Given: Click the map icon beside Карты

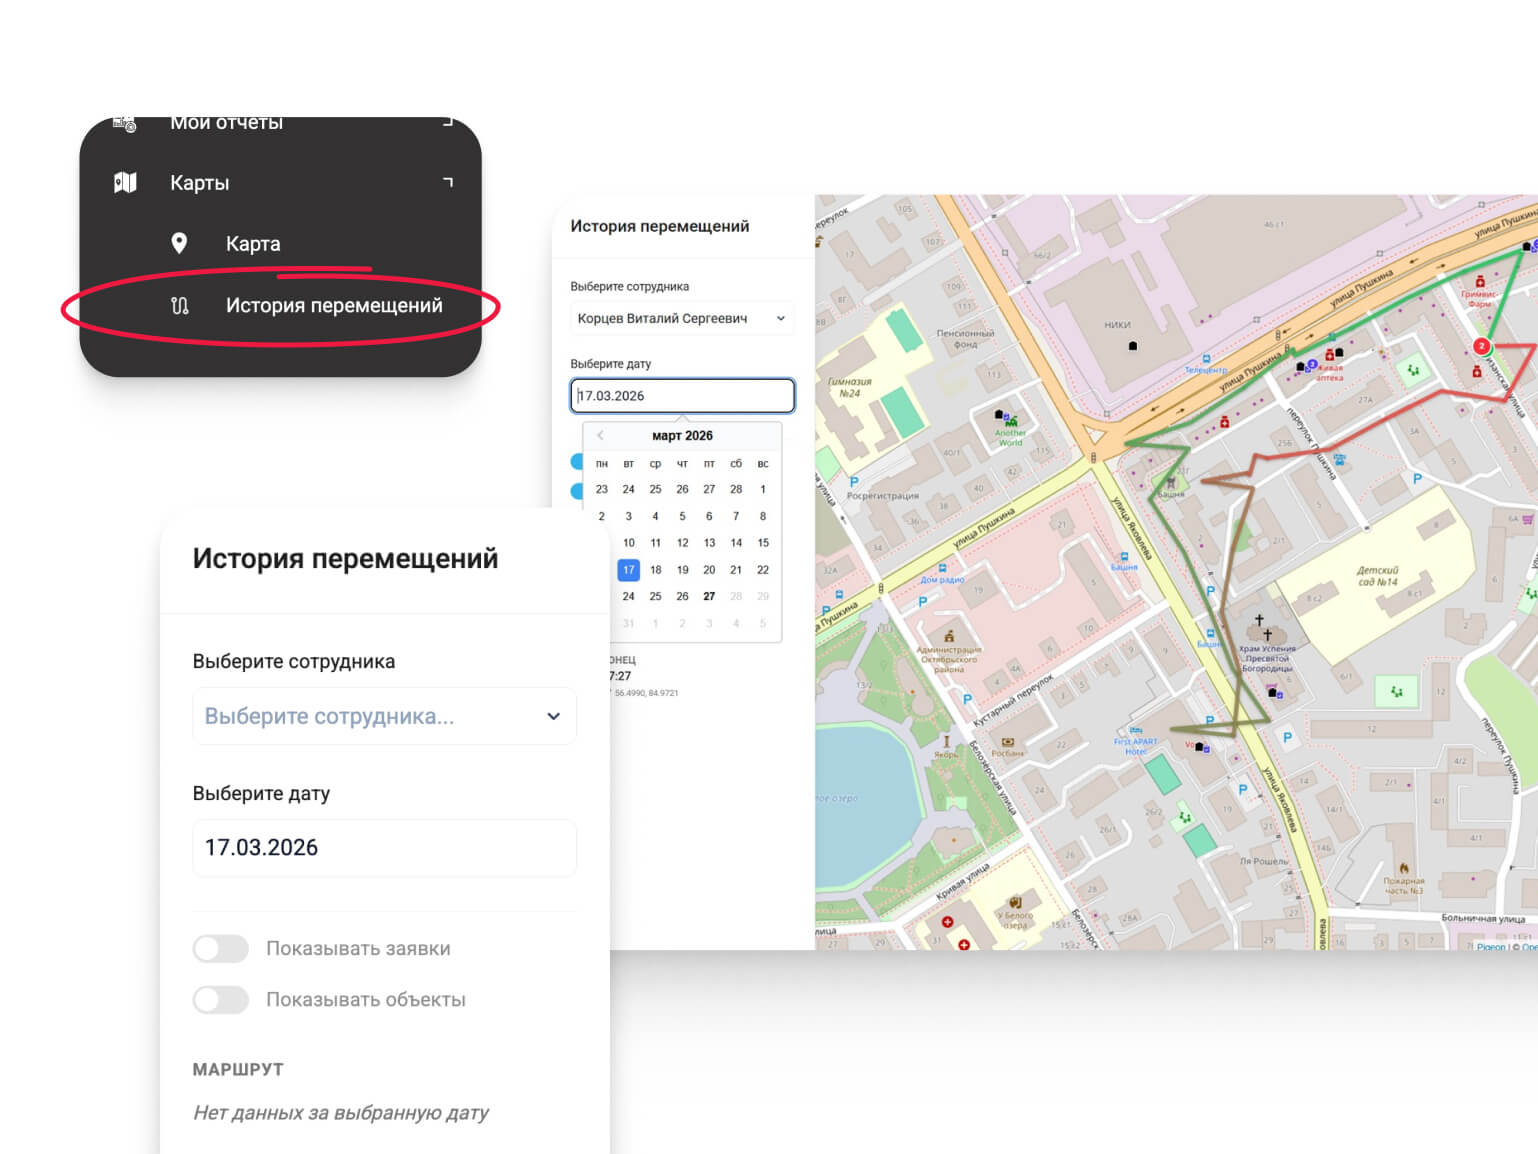Looking at the screenshot, I should pyautogui.click(x=125, y=182).
